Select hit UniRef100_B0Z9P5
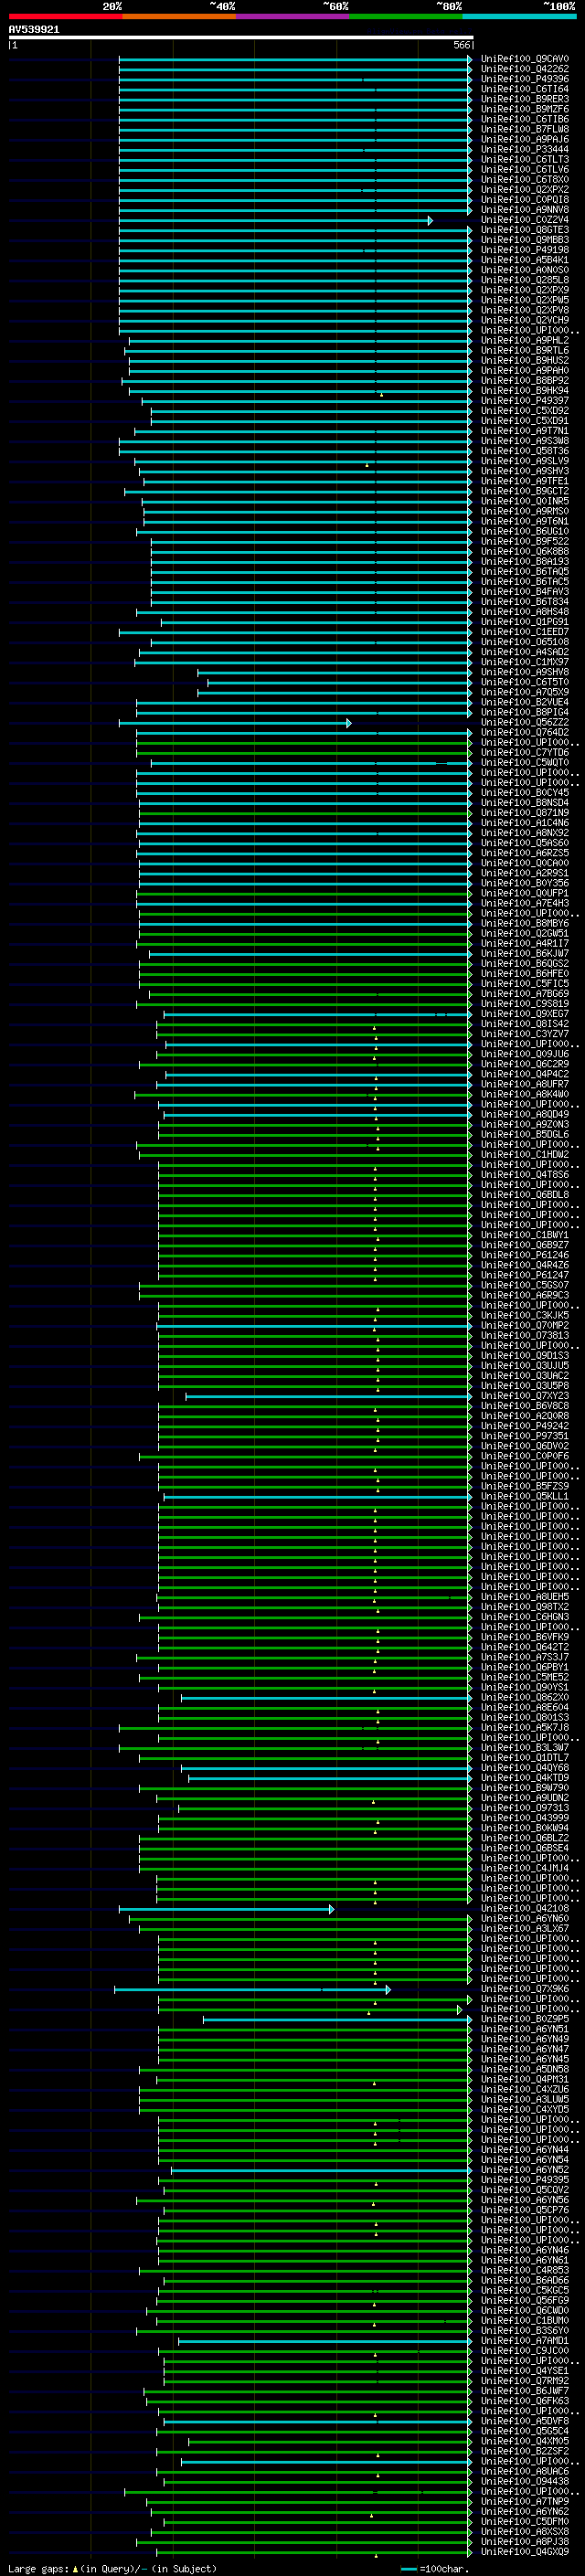Screen dimensions: 585x2576 (525, 2019)
